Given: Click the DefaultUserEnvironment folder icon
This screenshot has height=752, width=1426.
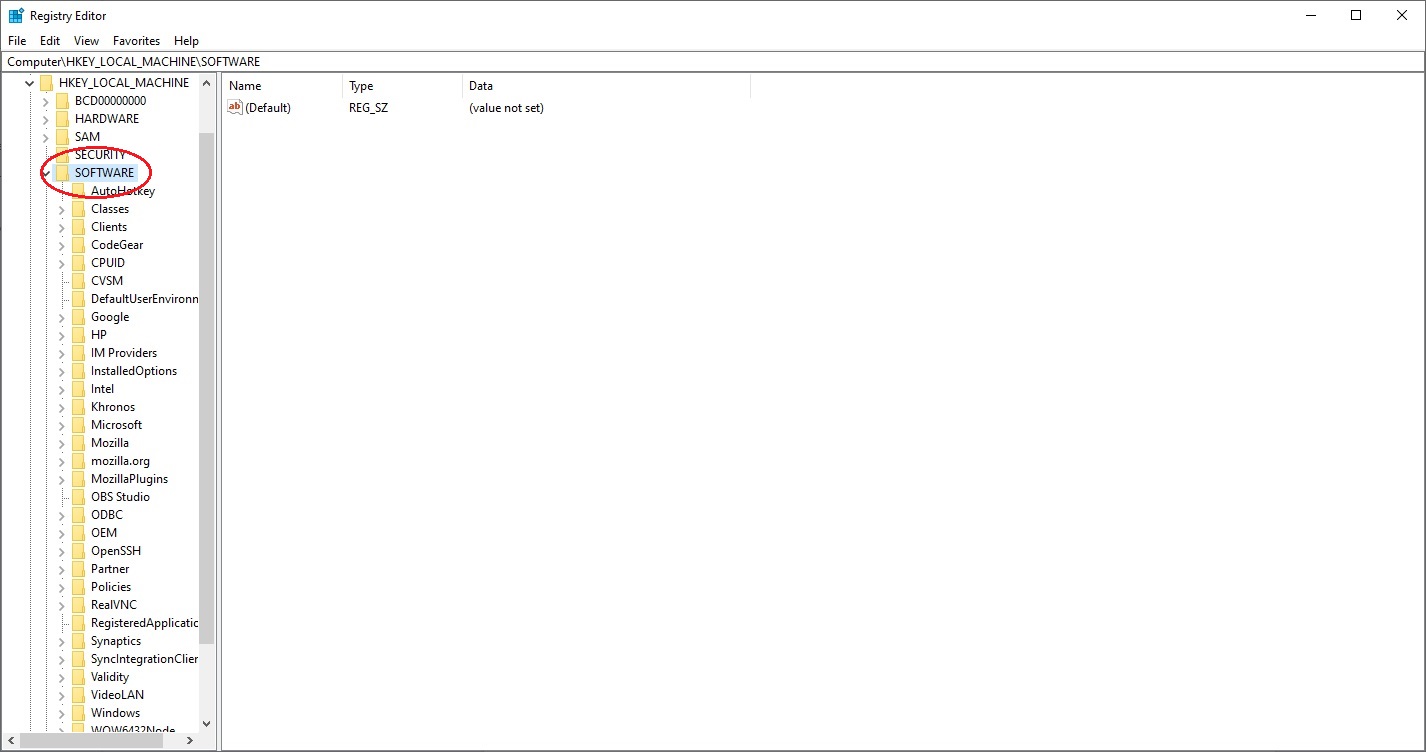Looking at the screenshot, I should point(78,299).
